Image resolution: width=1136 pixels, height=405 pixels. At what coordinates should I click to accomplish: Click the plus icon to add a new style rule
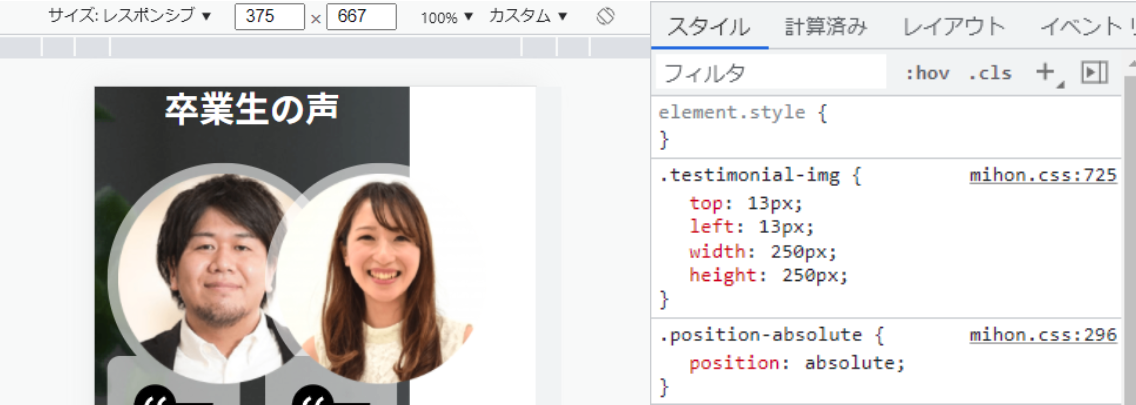(x=1045, y=72)
